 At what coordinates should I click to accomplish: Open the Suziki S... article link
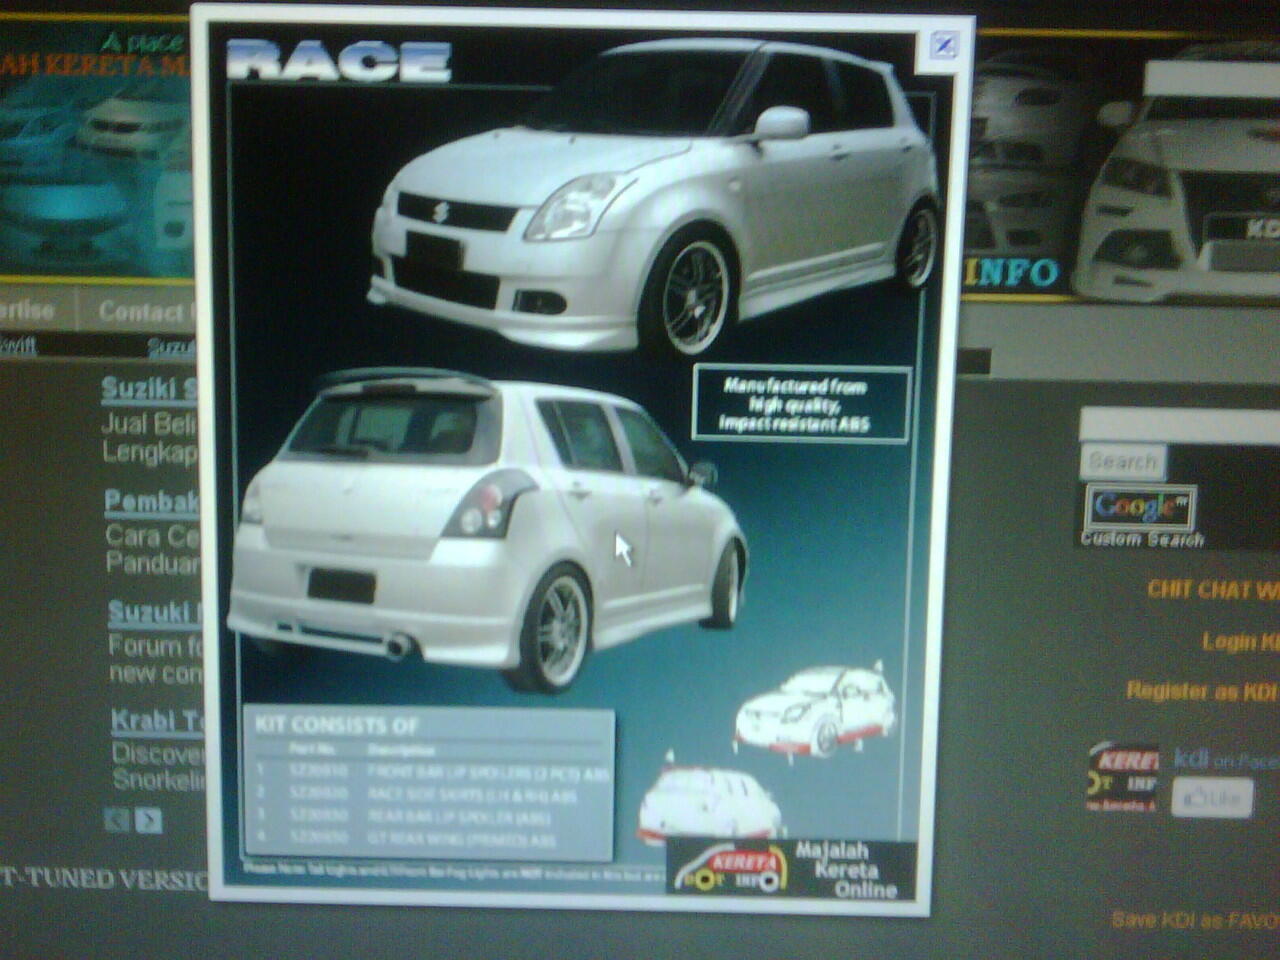(x=150, y=390)
